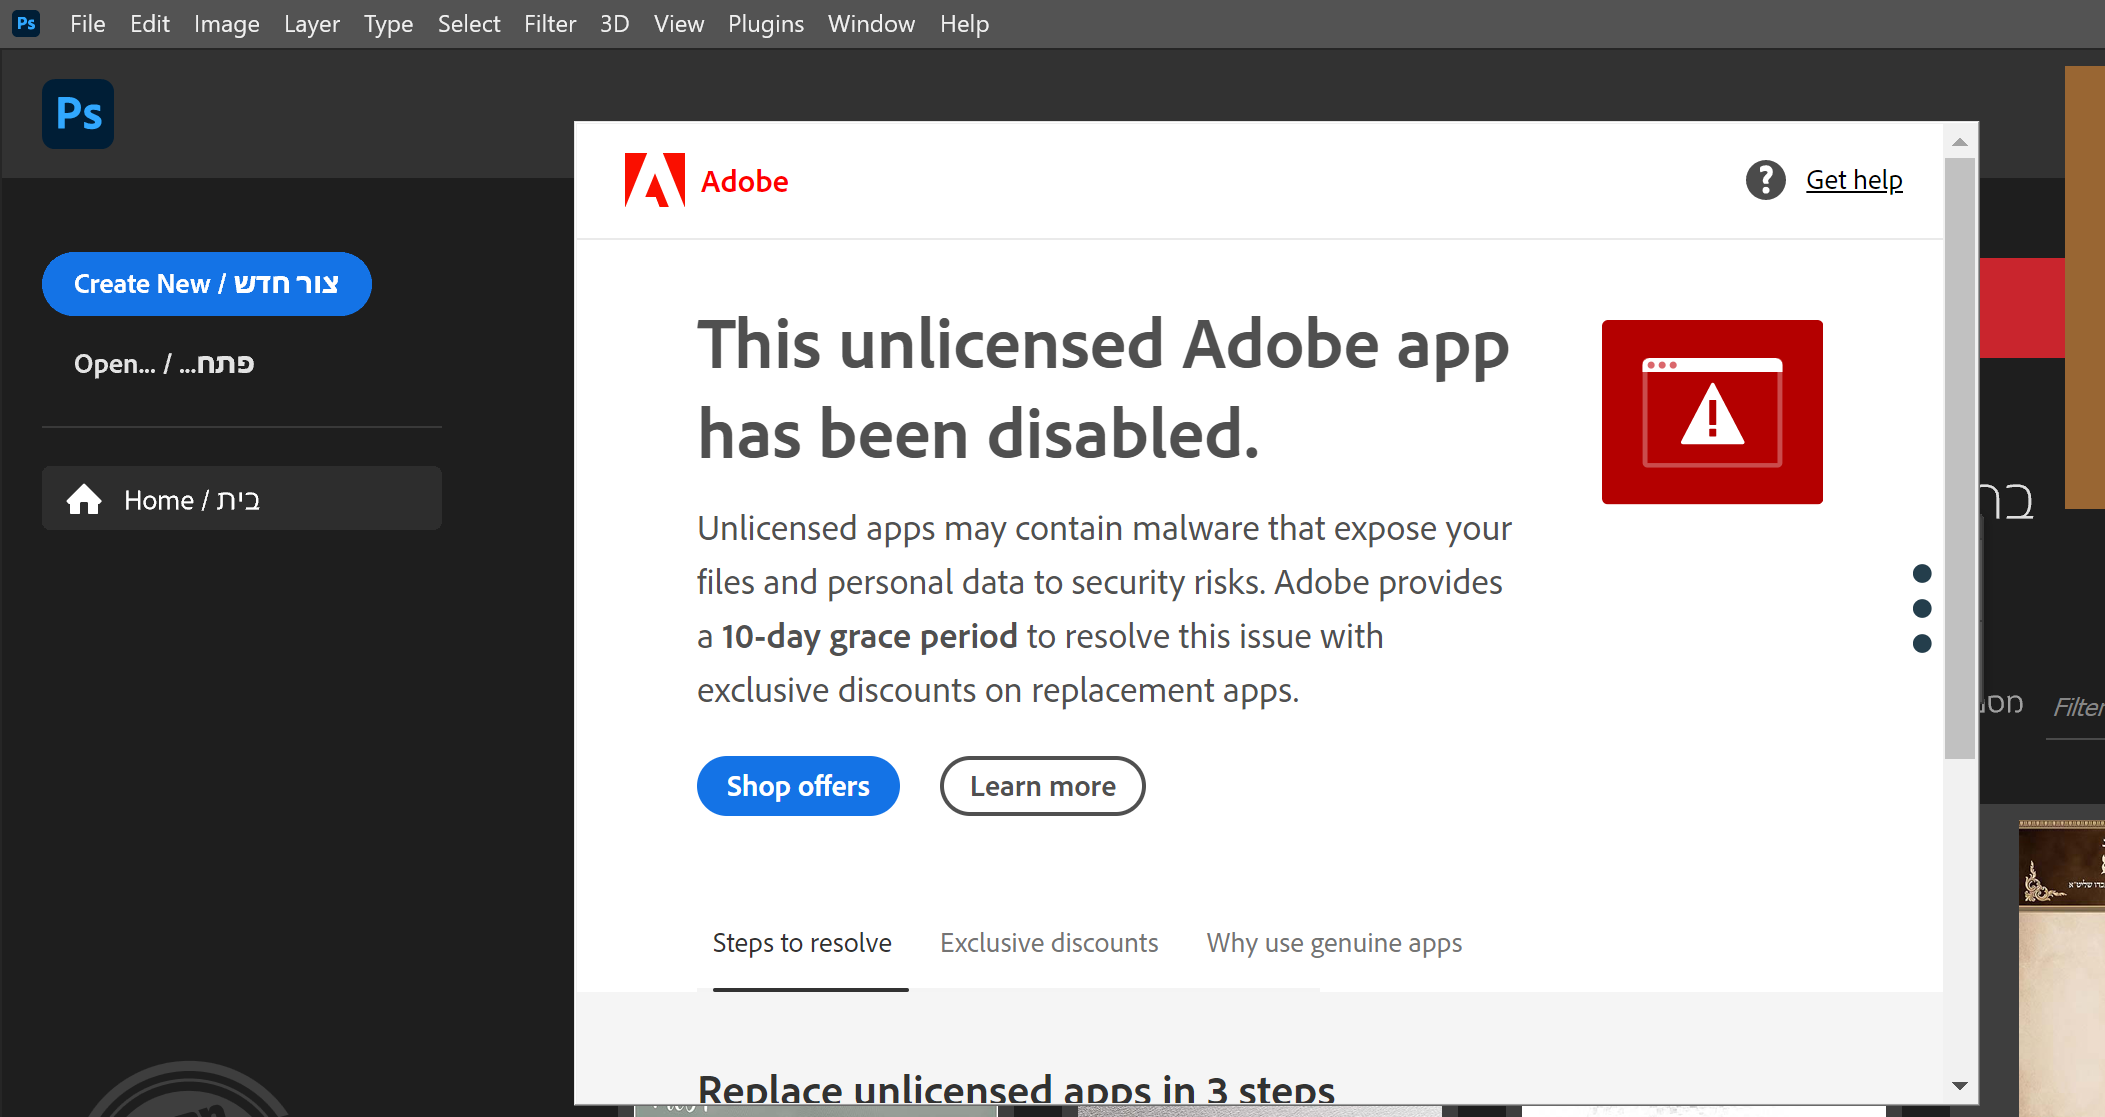Click the large Photoshop home logo

pyautogui.click(x=78, y=114)
